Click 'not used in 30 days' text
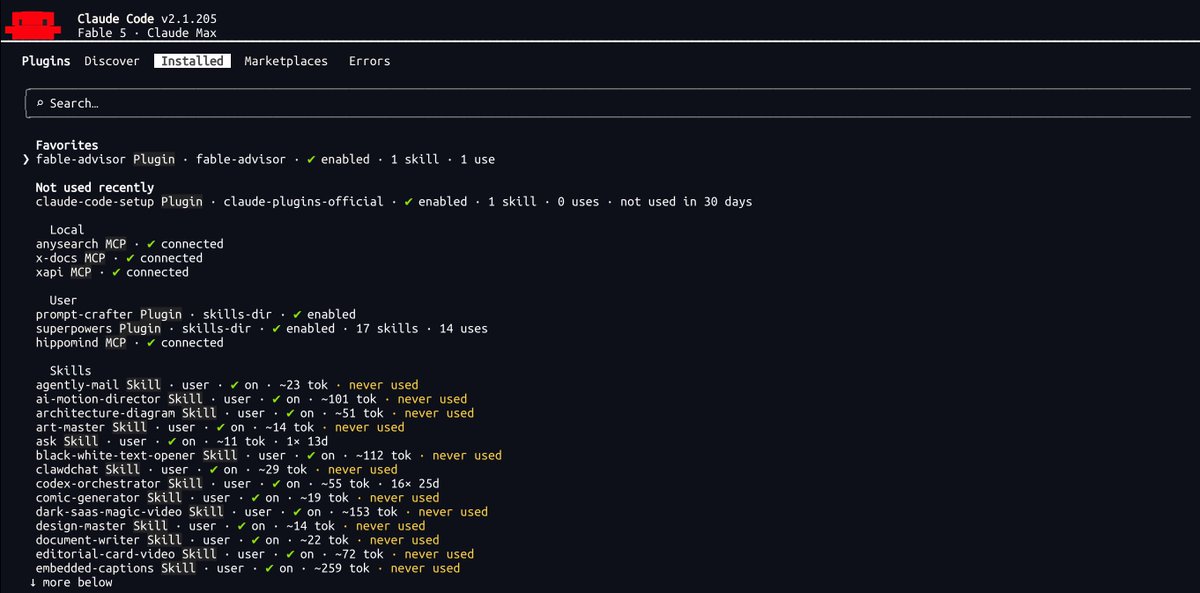 pyautogui.click(x=686, y=201)
